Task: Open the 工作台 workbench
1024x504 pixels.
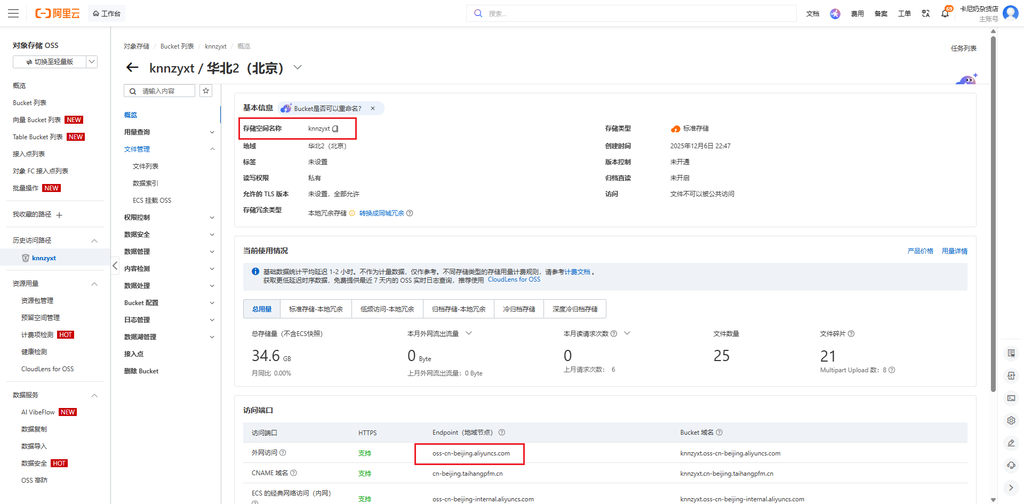Action: tap(106, 13)
